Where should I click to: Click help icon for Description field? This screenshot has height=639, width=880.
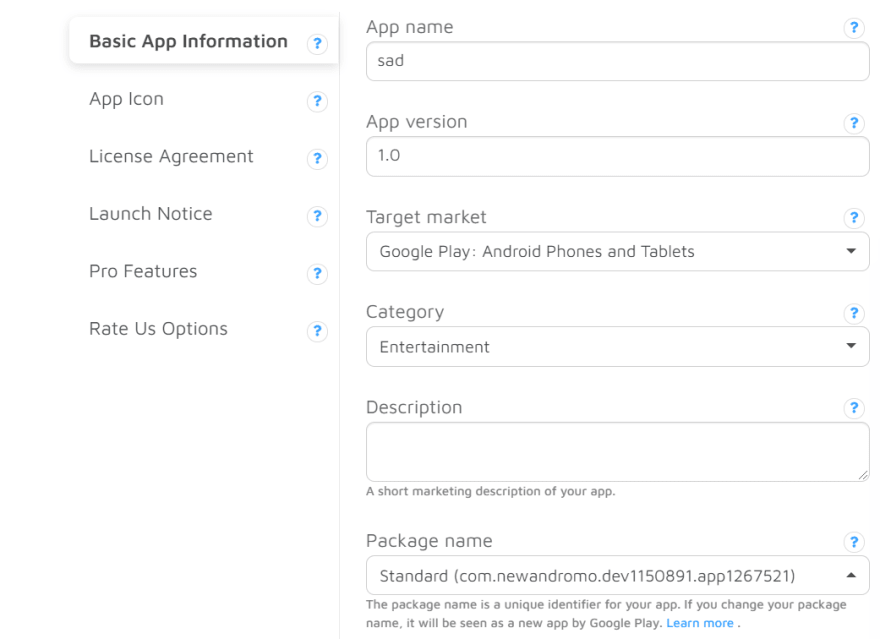[x=854, y=408]
